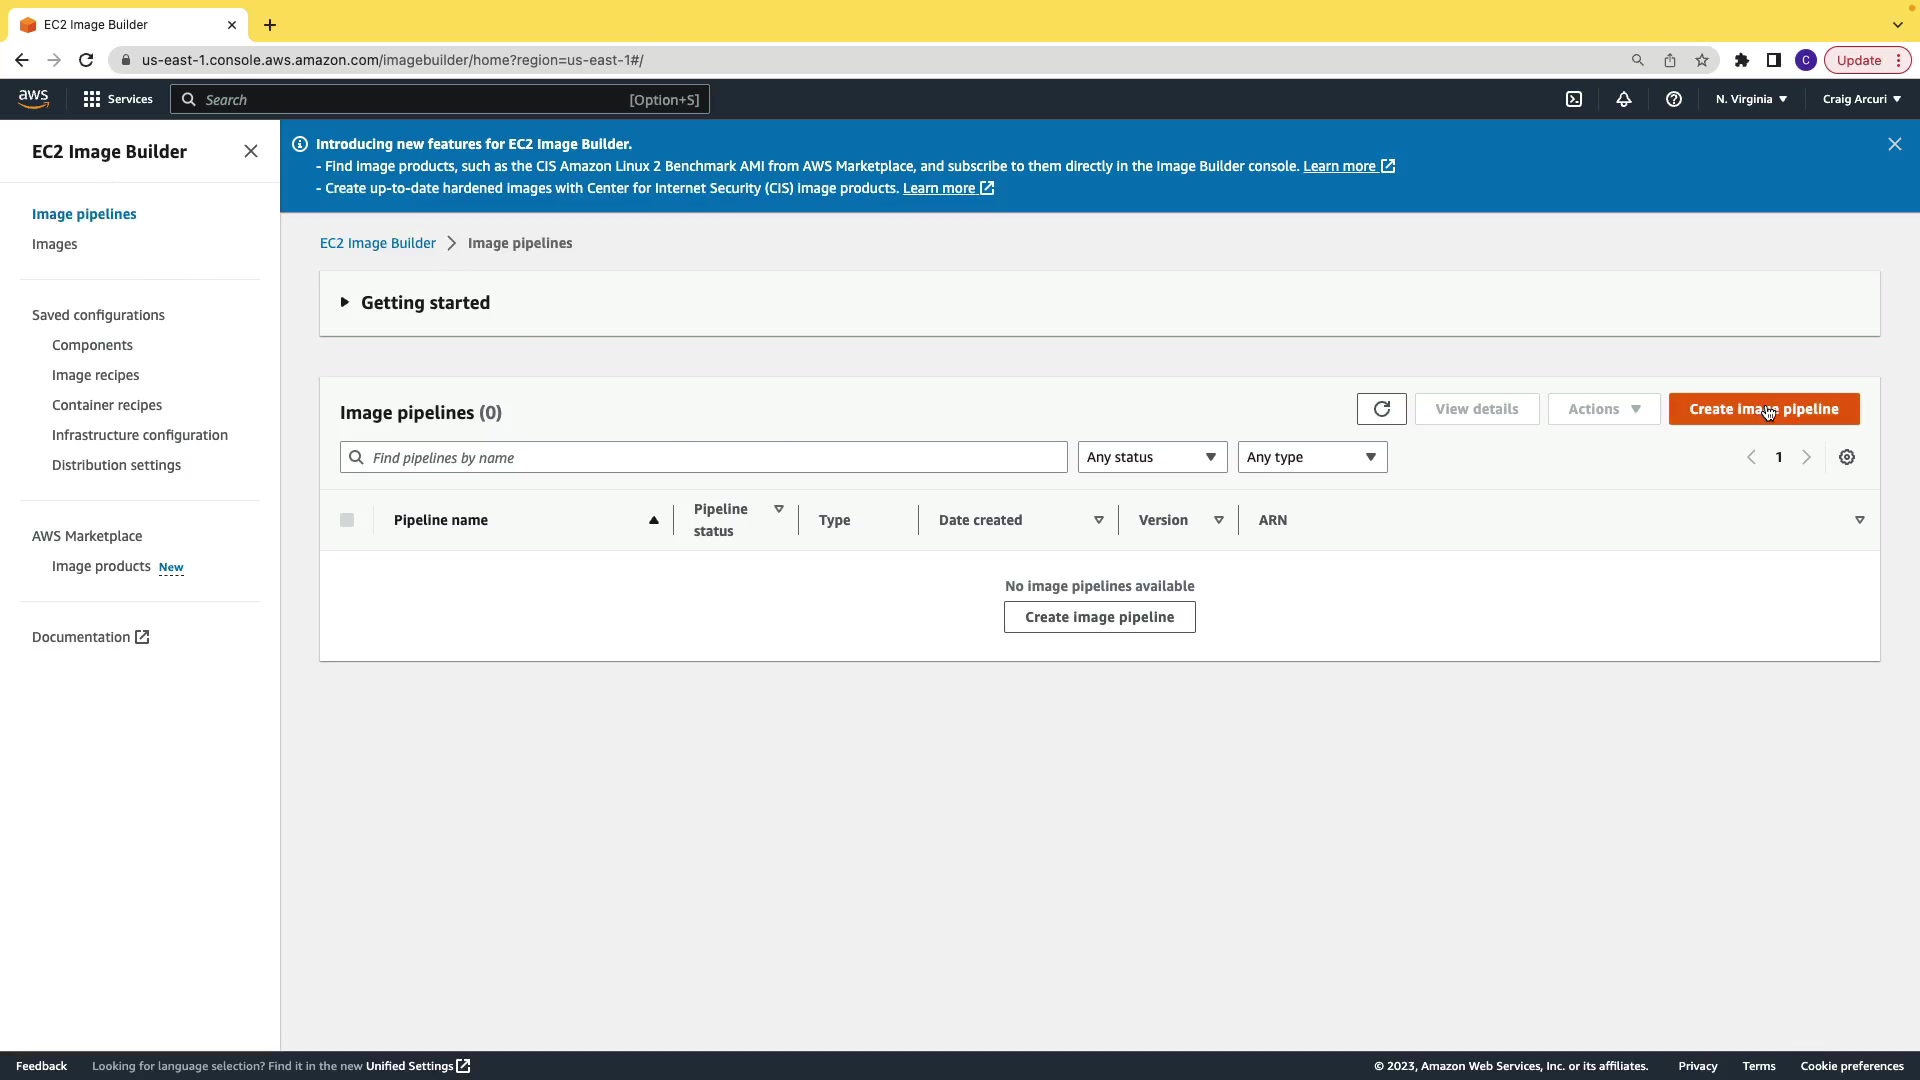Click the help question mark icon
Viewport: 1920px width, 1080px height.
tap(1674, 99)
